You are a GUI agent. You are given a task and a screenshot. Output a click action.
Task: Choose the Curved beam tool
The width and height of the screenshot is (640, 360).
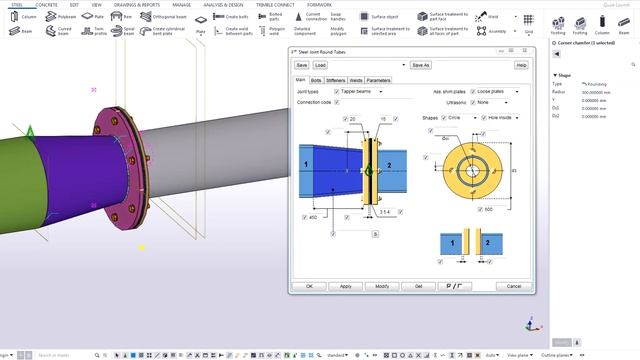point(59,31)
